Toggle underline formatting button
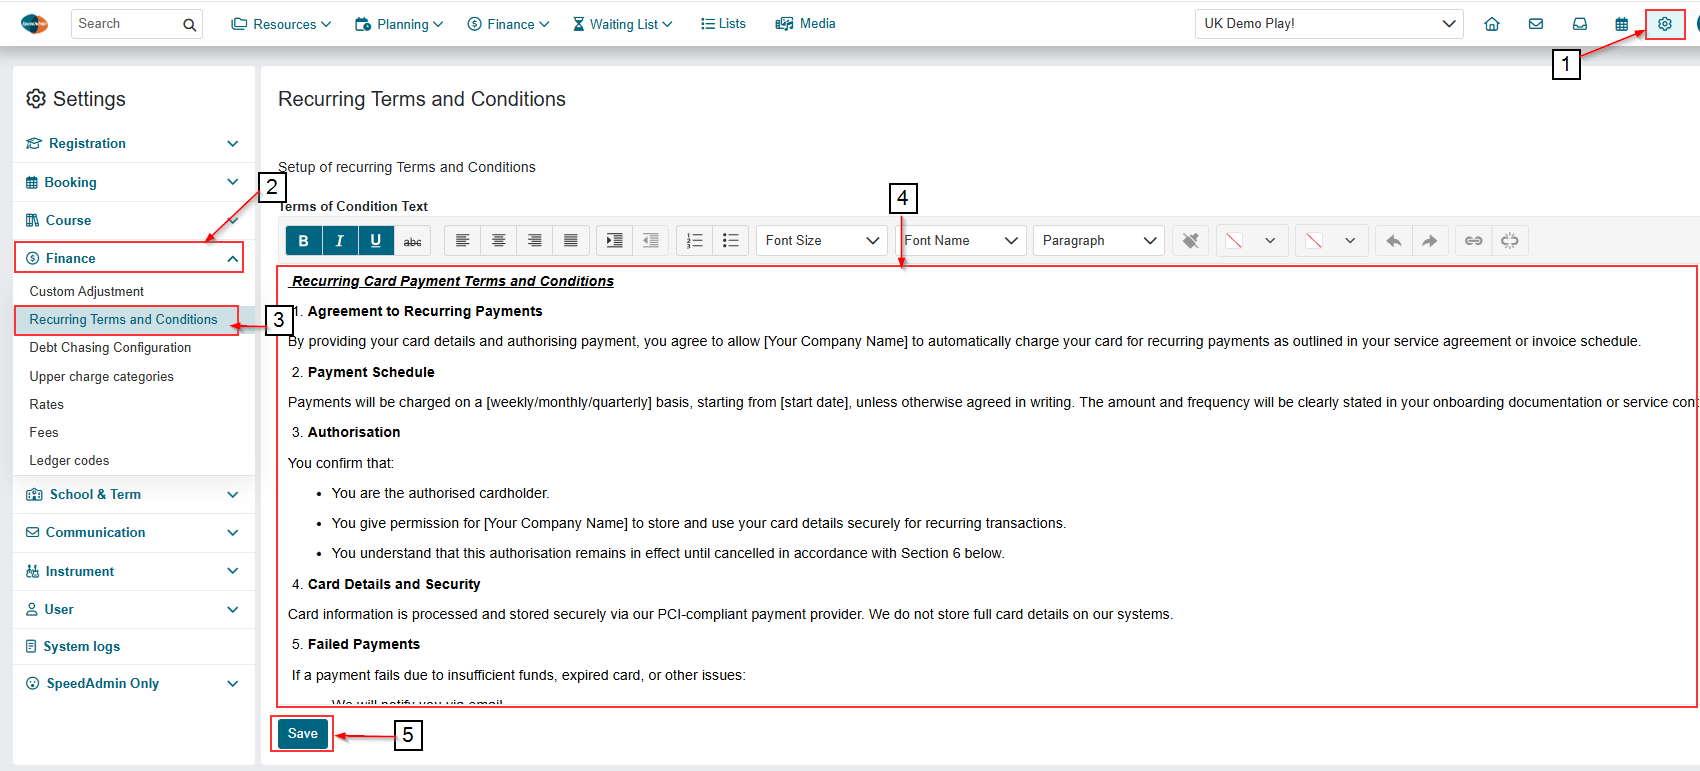The image size is (1700, 771). point(376,241)
